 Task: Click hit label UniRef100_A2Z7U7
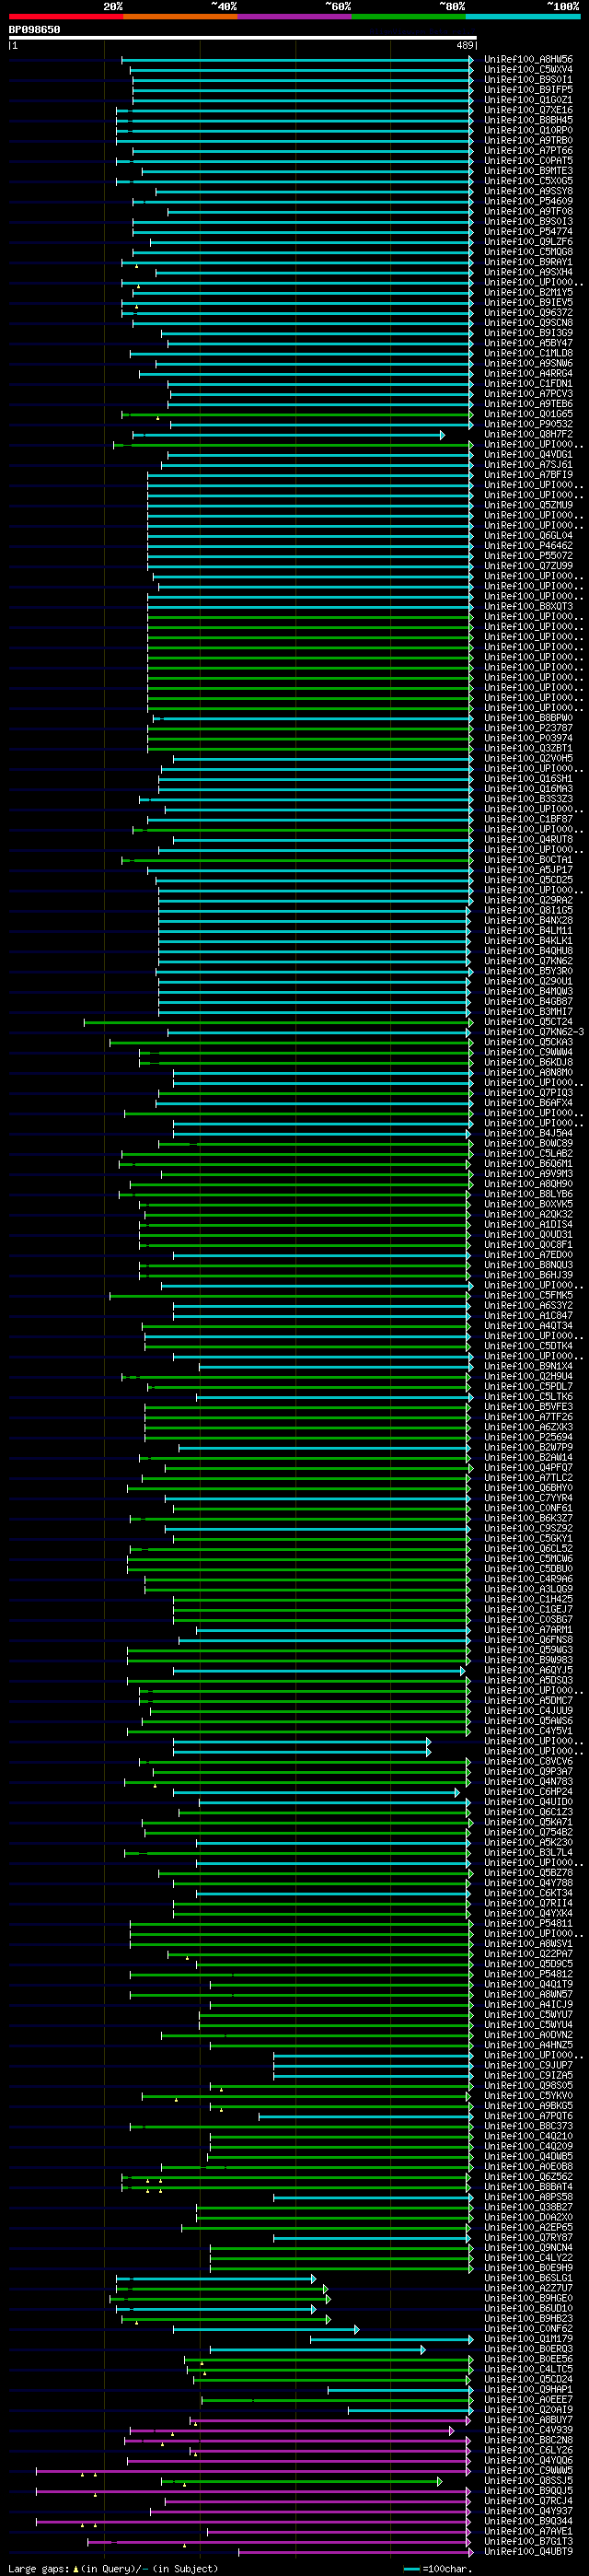coord(528,2288)
